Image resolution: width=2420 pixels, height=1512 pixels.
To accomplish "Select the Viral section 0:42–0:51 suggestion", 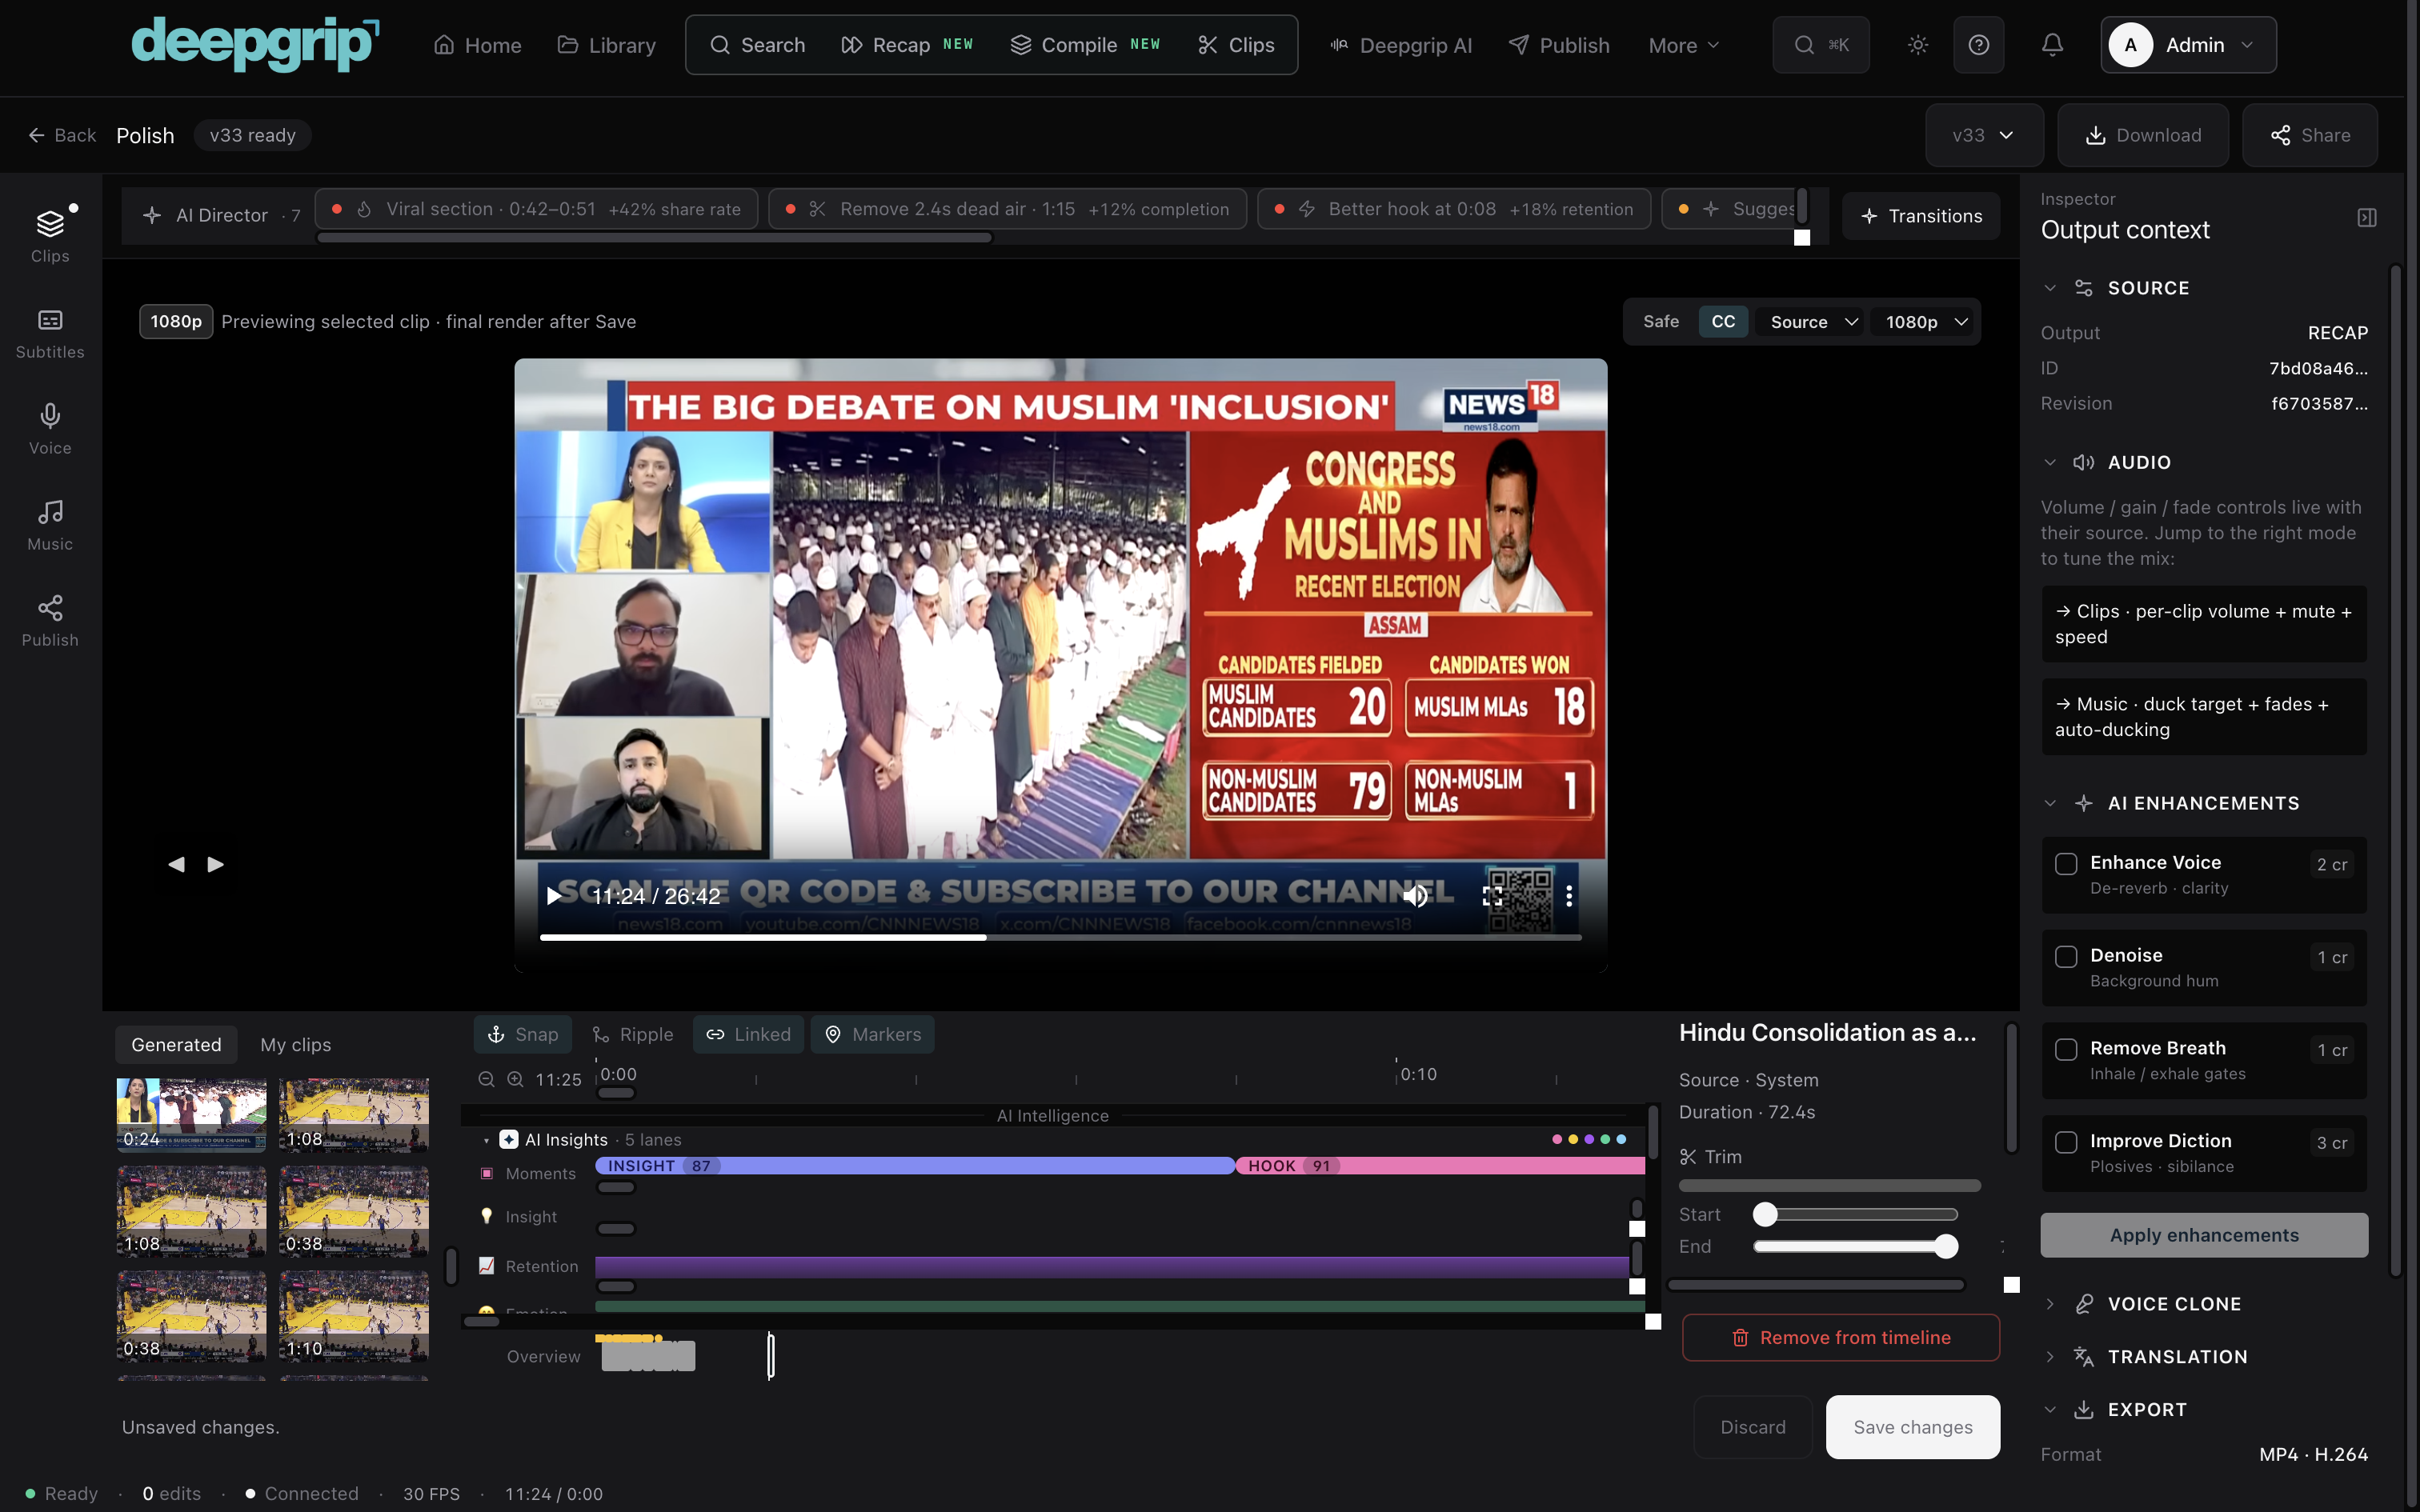I will [x=536, y=209].
